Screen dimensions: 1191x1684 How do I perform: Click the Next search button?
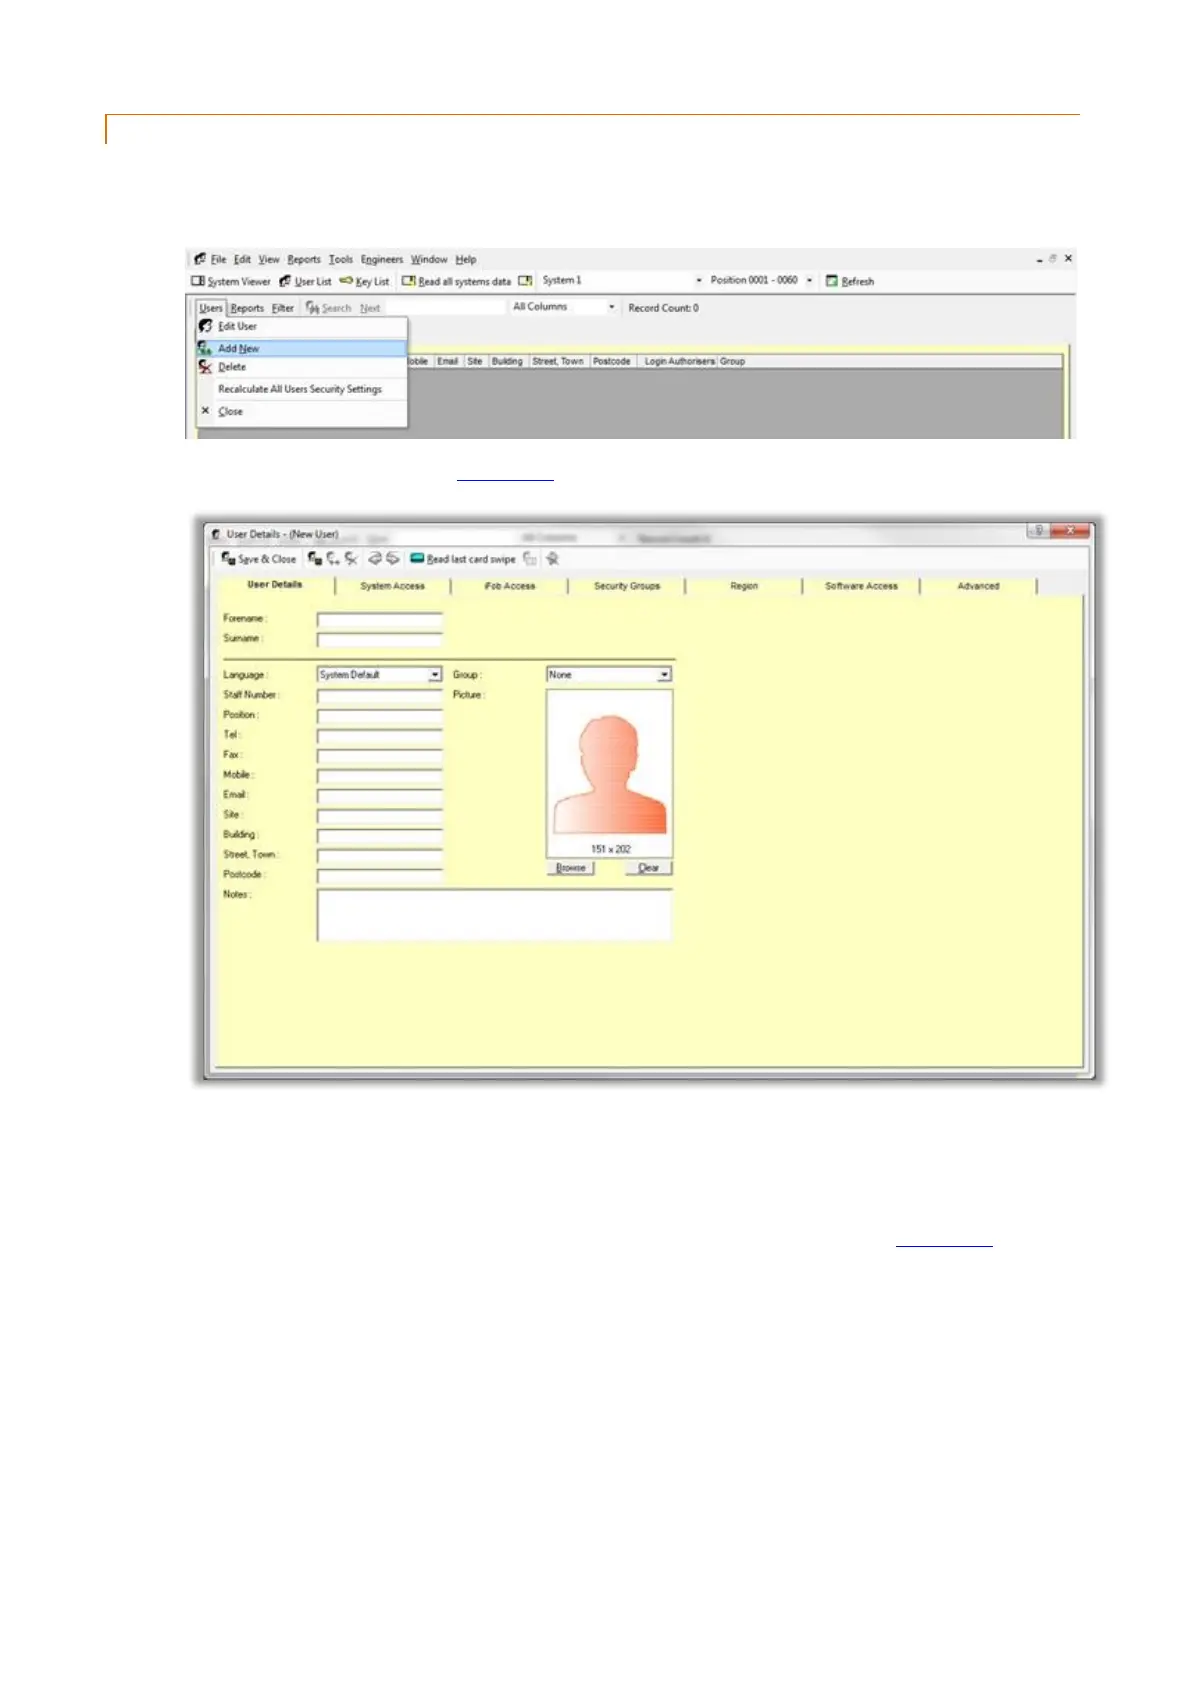[370, 308]
